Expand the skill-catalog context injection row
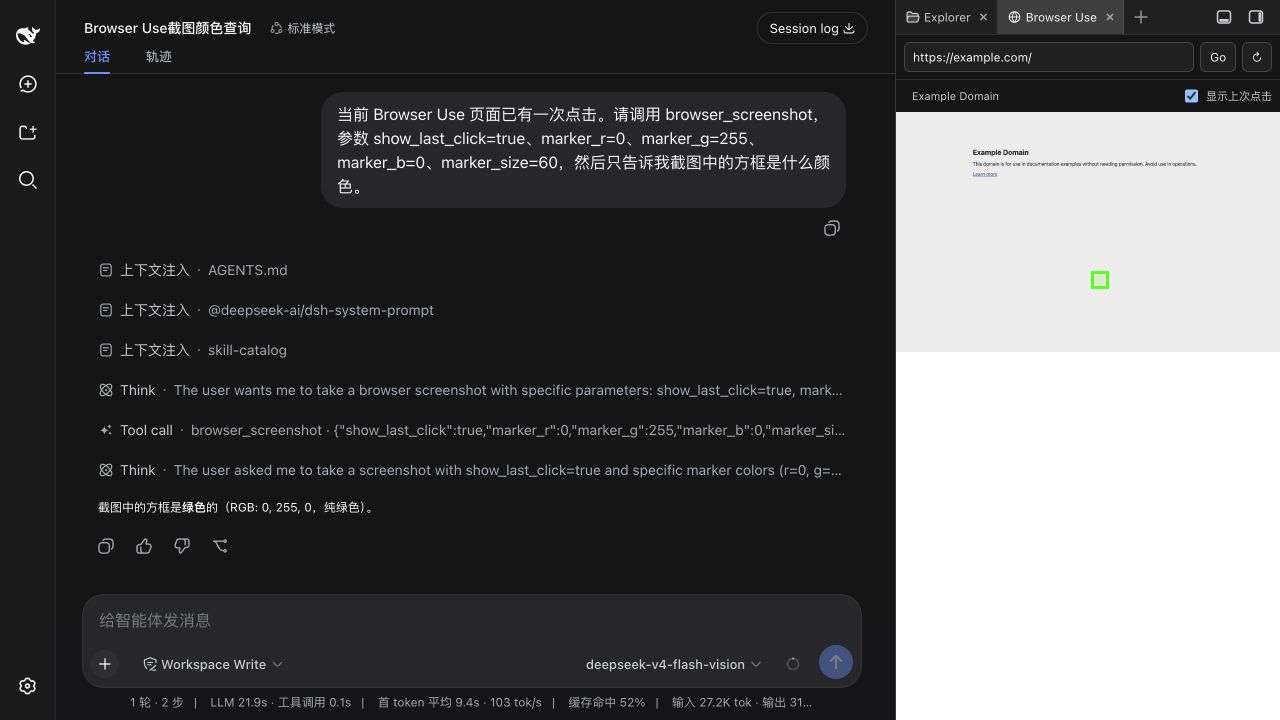 [x=193, y=350]
